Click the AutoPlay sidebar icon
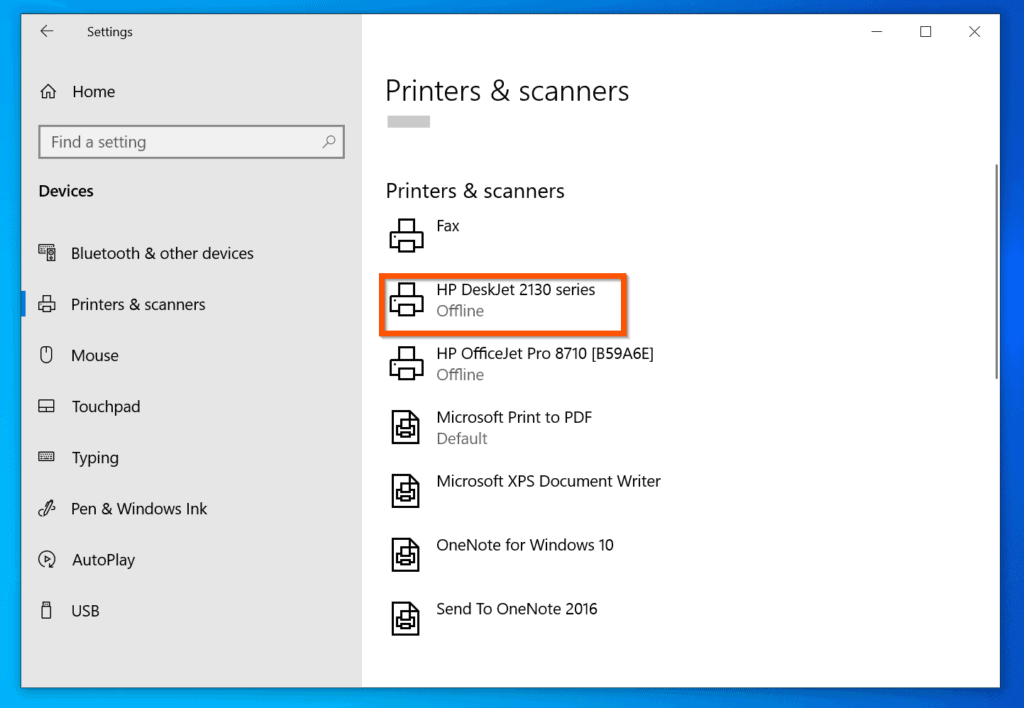The height and width of the screenshot is (708, 1024). pos(47,559)
